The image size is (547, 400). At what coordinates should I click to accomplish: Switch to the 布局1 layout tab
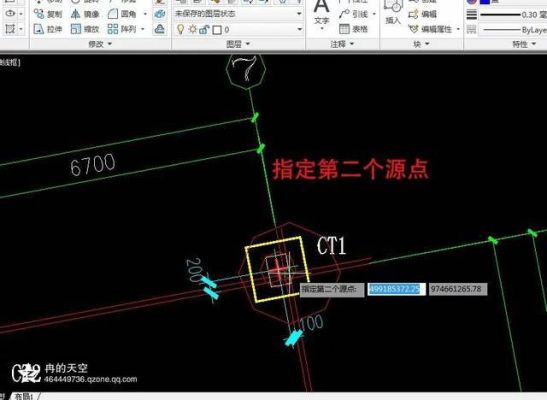(x=23, y=397)
